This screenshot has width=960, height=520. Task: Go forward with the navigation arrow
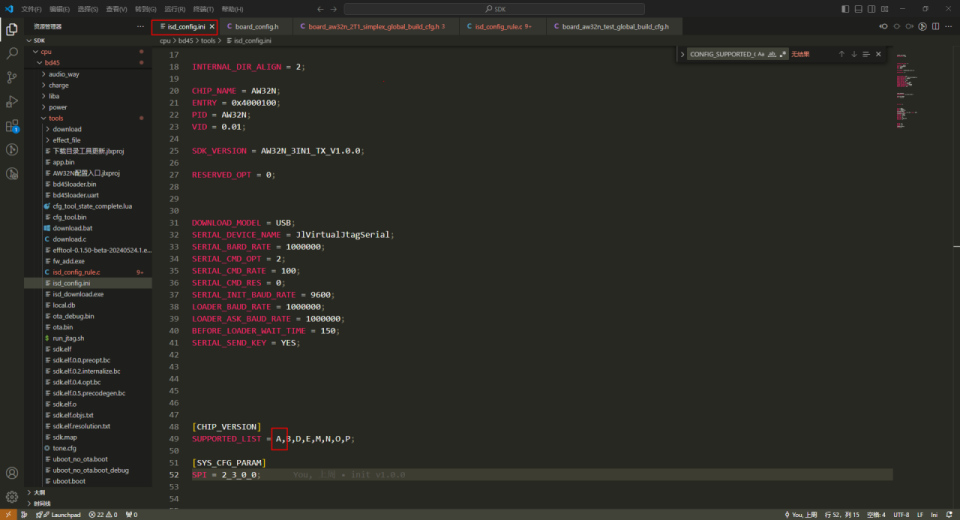point(334,9)
